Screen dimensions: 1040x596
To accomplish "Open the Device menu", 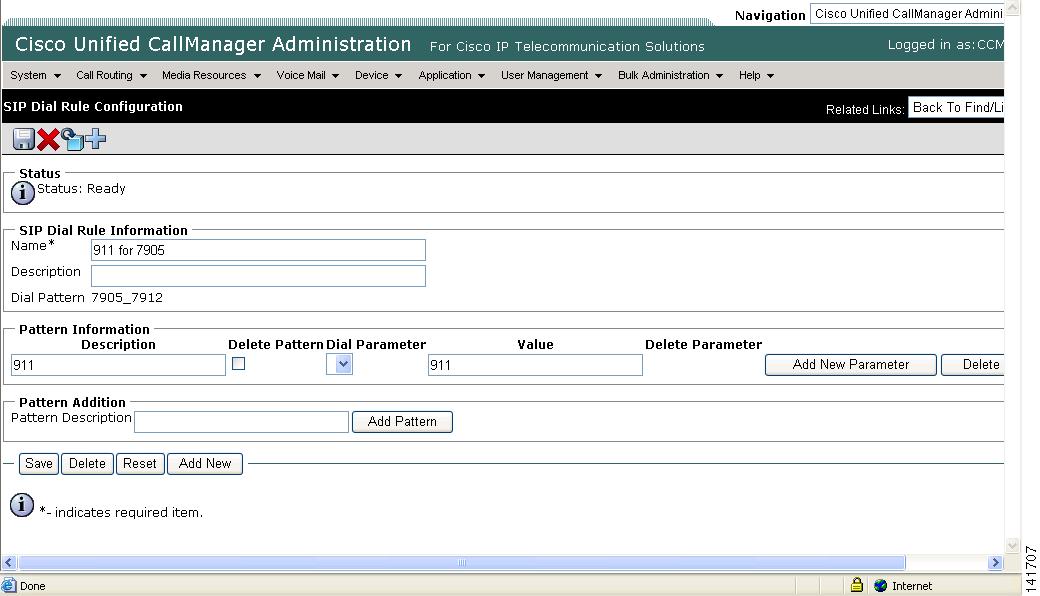I will click(x=378, y=76).
